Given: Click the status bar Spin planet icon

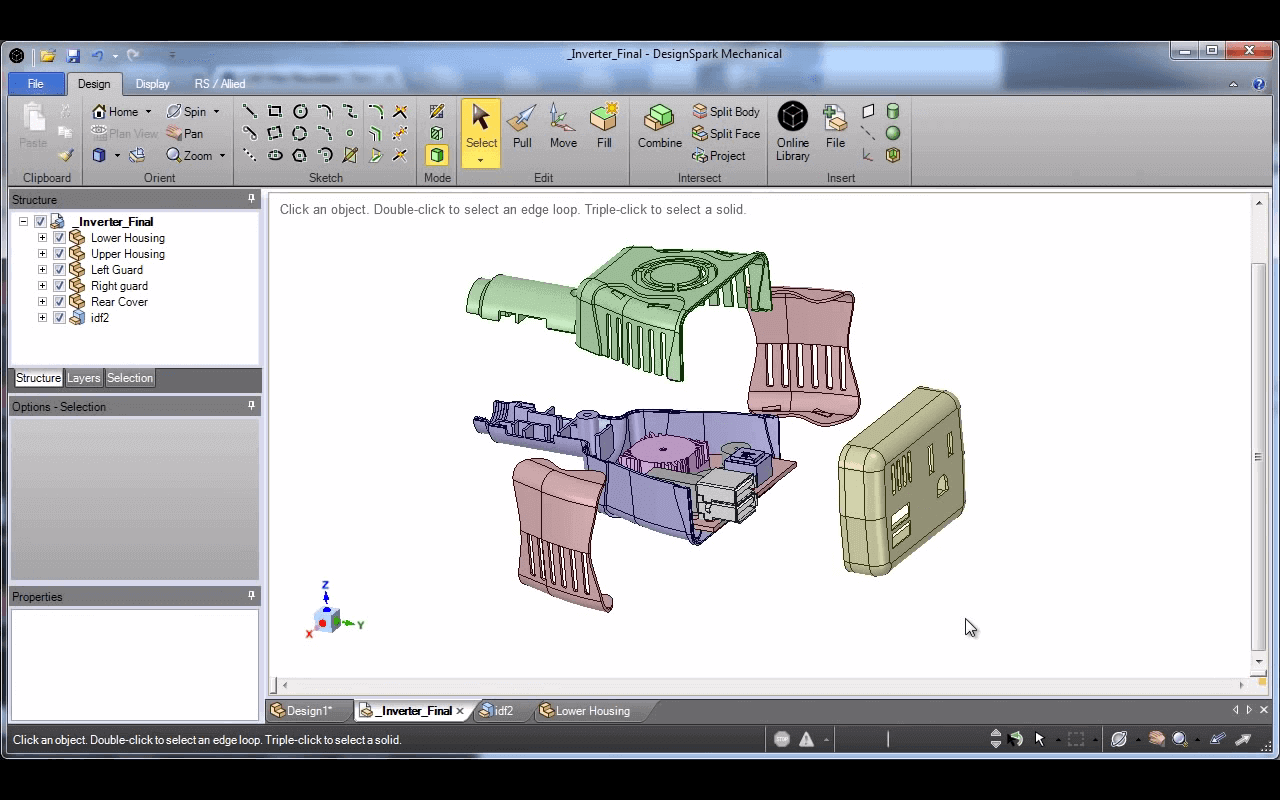Looking at the screenshot, I should coord(1119,739).
